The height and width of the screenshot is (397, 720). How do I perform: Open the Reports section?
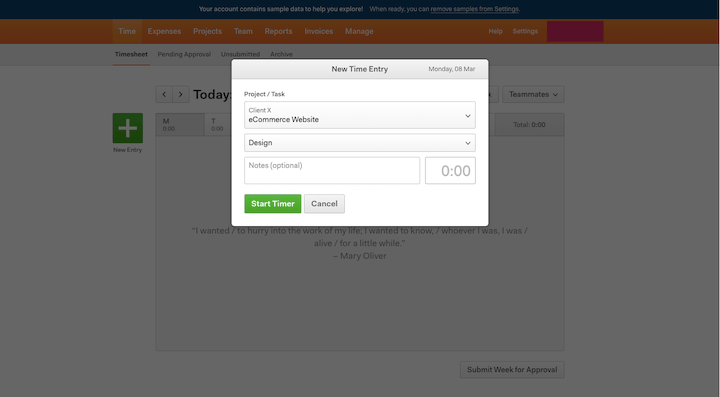tap(278, 31)
